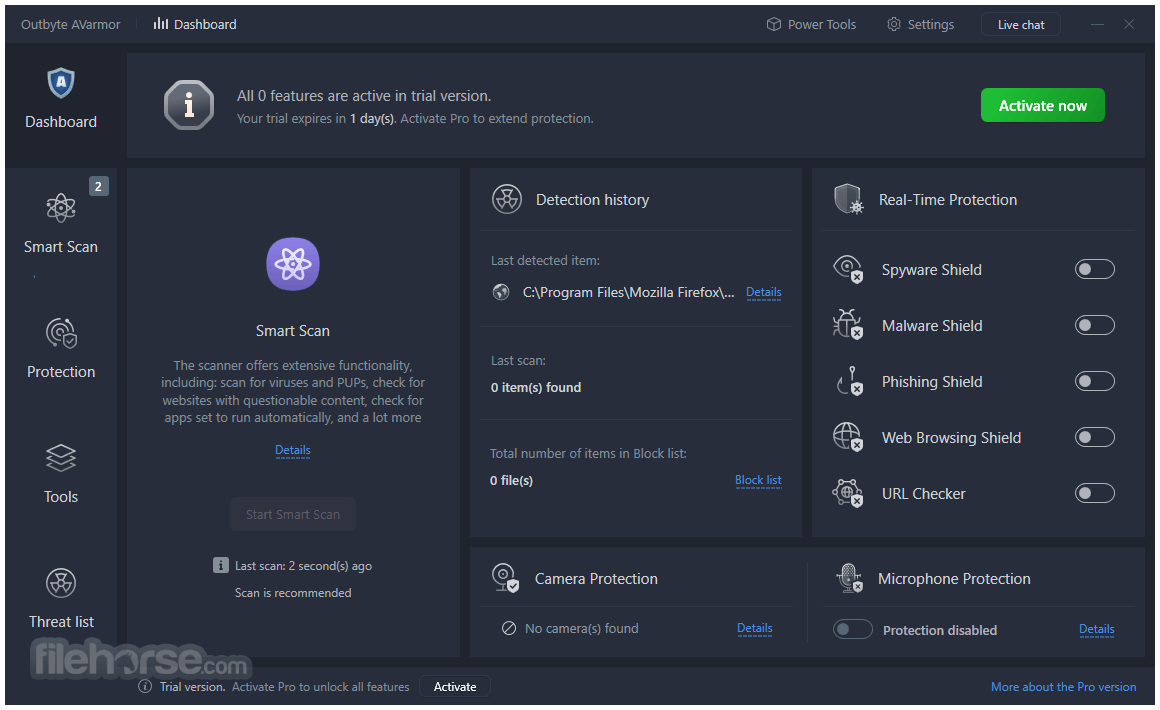Click the no-camera prohibited icon
Screen dimensions: 1160x710
tap(509, 629)
